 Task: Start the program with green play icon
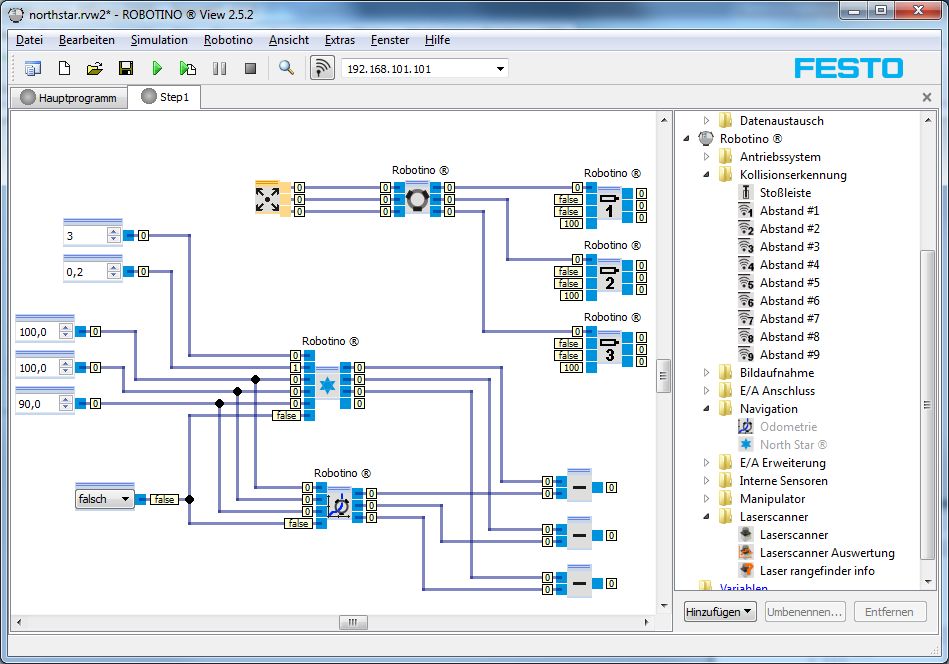click(x=157, y=68)
